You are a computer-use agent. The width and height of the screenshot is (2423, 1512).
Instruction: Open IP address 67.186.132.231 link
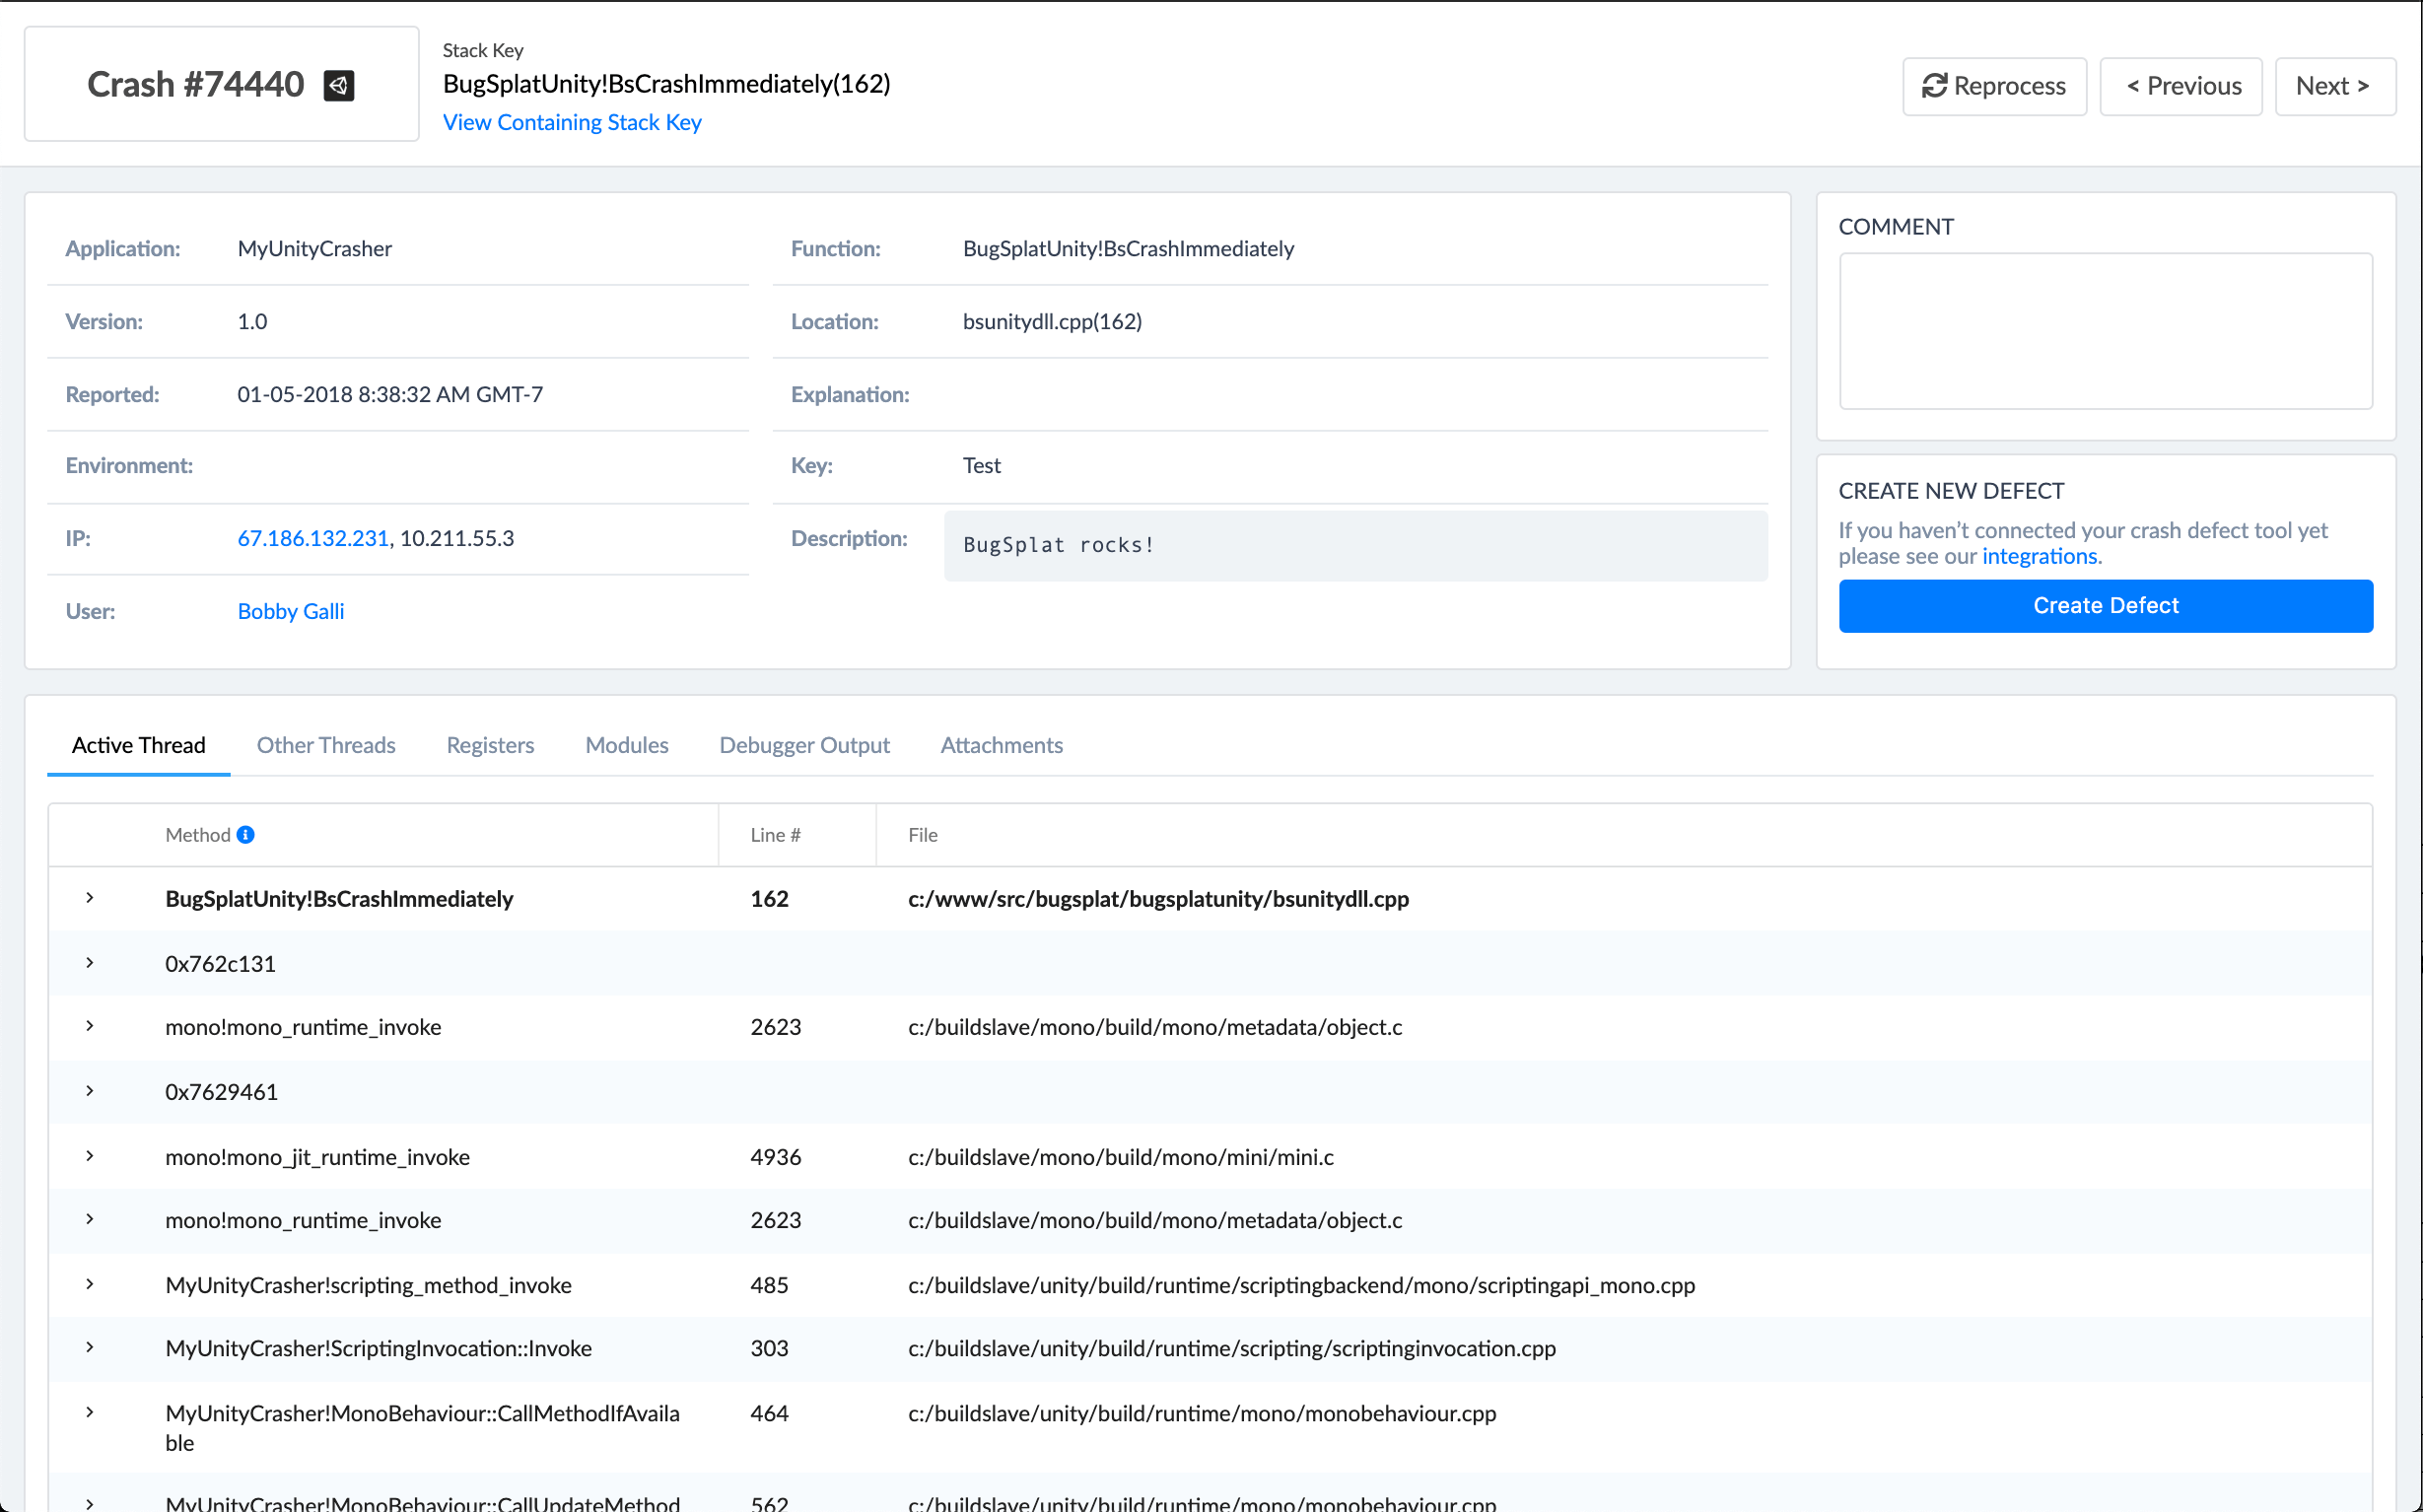coord(313,538)
